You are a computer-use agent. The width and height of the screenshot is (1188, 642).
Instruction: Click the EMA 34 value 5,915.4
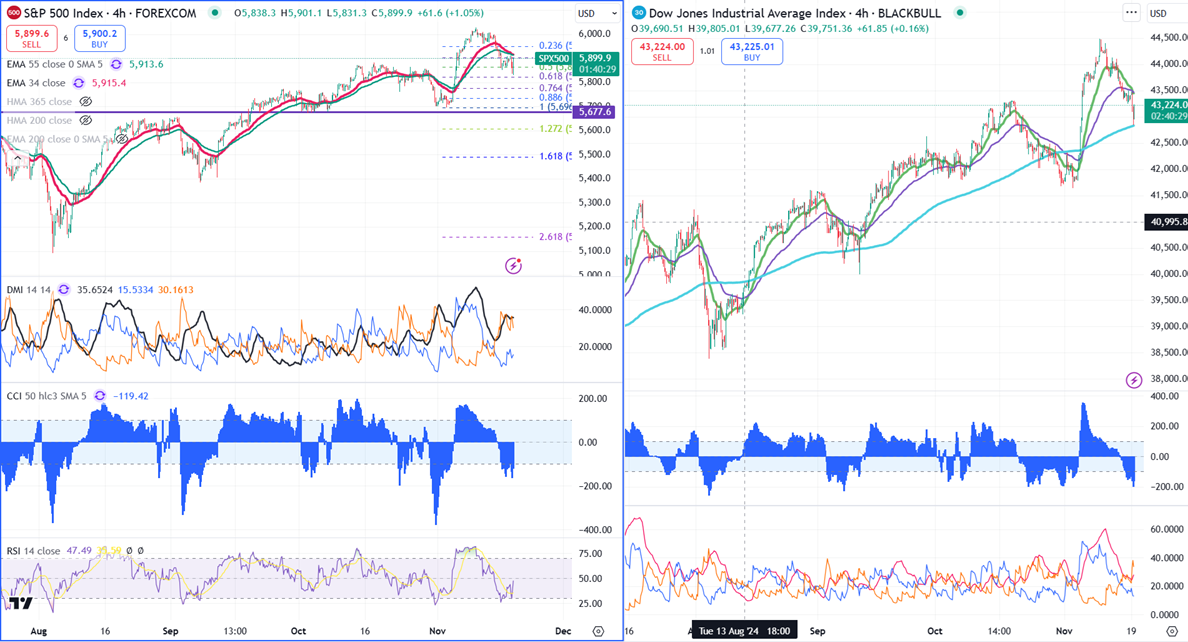pos(109,83)
